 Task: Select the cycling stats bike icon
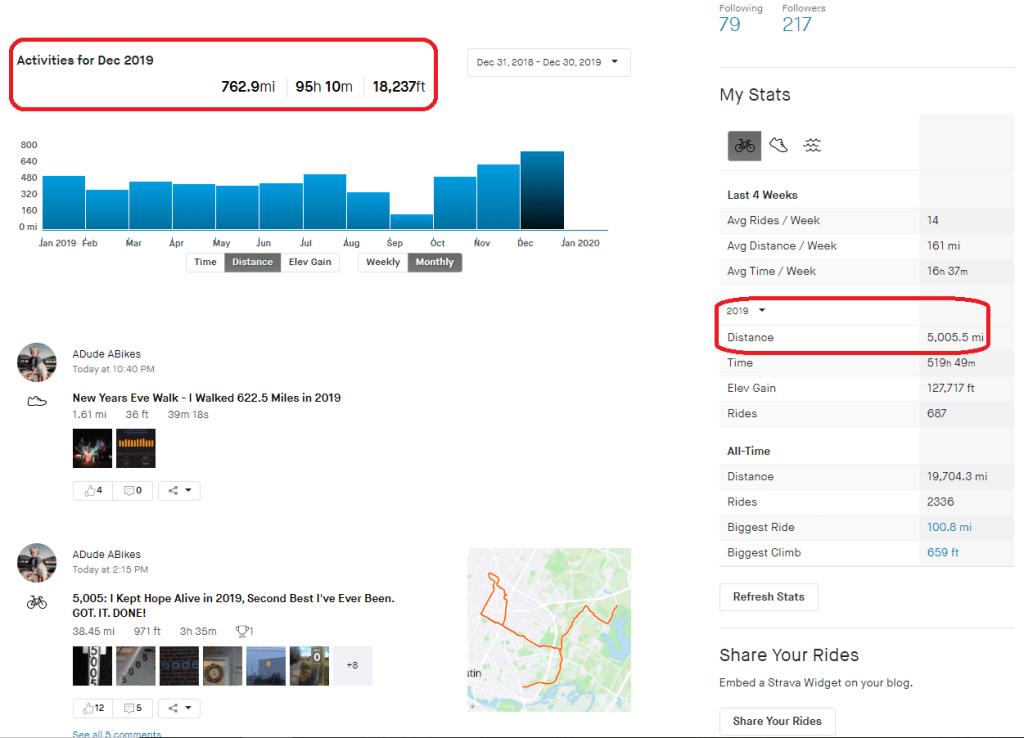click(x=744, y=145)
